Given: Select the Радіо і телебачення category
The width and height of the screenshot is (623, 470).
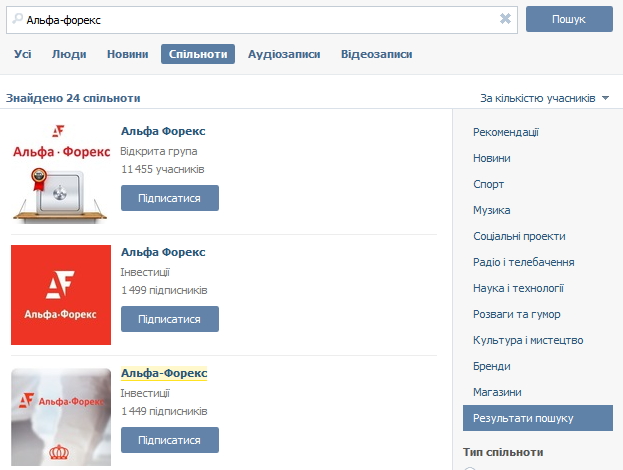Looking at the screenshot, I should click(x=524, y=262).
